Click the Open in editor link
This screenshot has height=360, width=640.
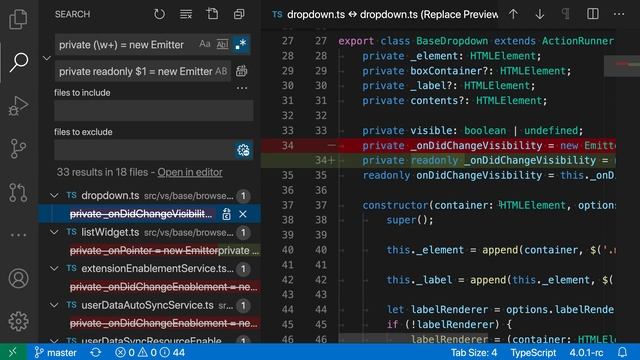[190, 172]
